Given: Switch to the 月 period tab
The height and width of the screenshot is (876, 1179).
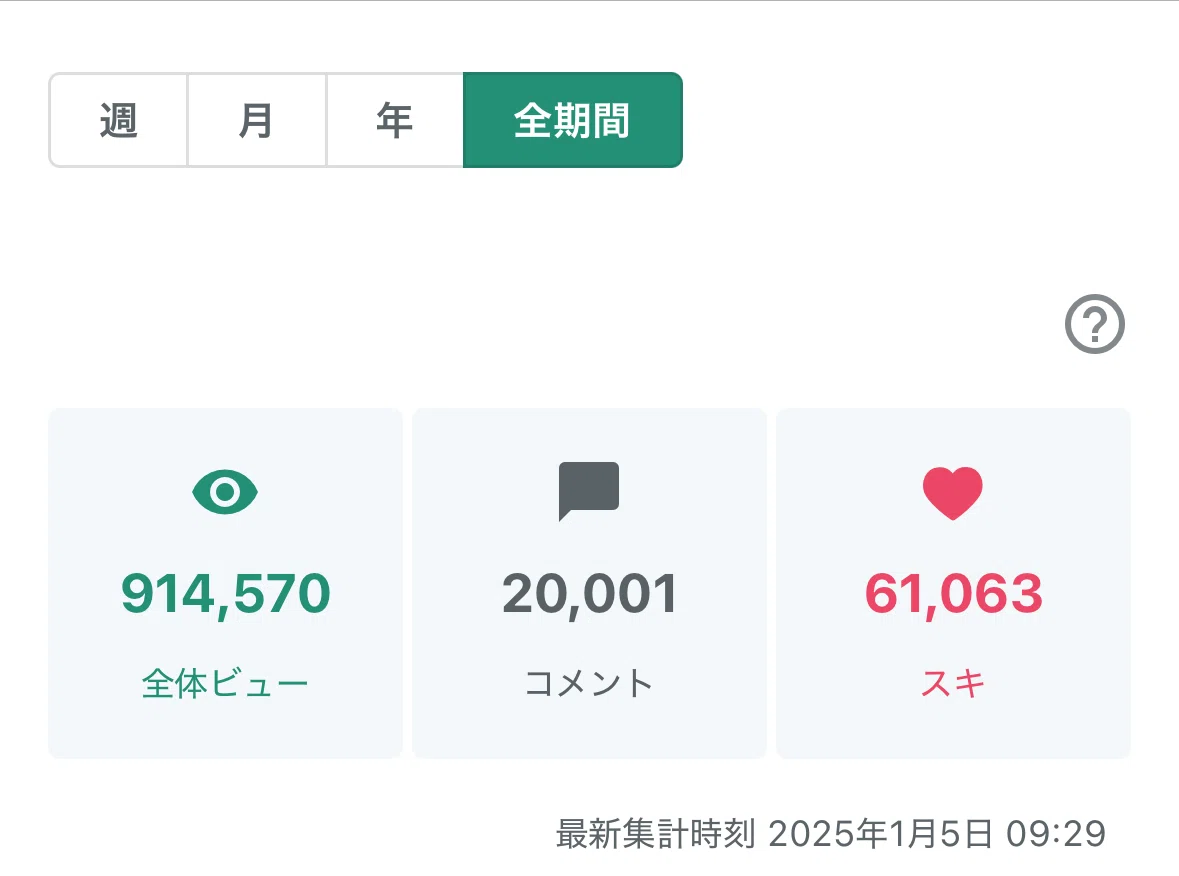Looking at the screenshot, I should coord(256,120).
